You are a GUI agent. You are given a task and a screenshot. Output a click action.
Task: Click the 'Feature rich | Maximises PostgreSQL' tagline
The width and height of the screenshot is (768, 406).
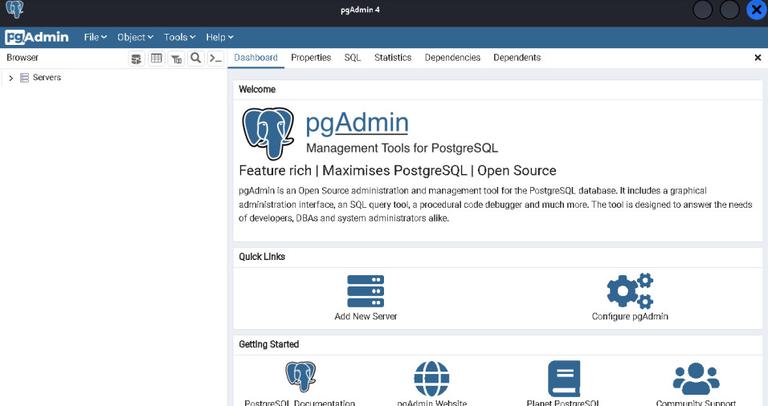(x=397, y=170)
